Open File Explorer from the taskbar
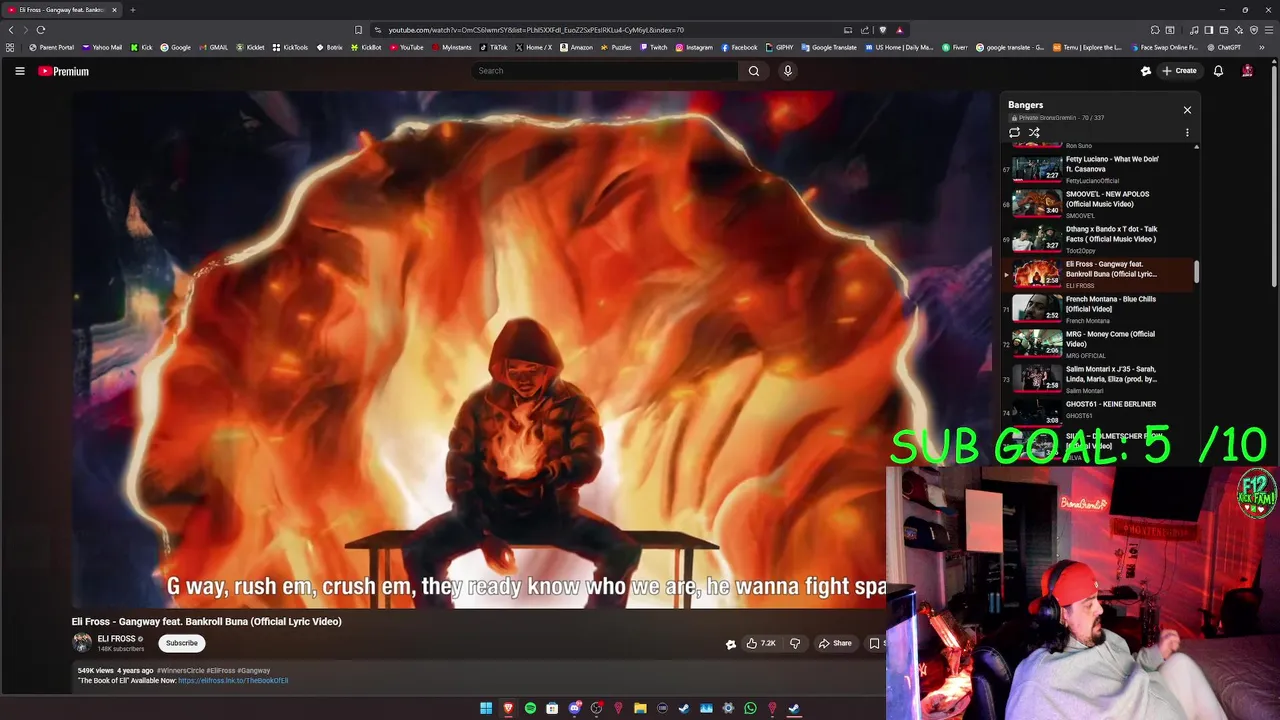Screen dimensions: 1280x720 (640, 708)
